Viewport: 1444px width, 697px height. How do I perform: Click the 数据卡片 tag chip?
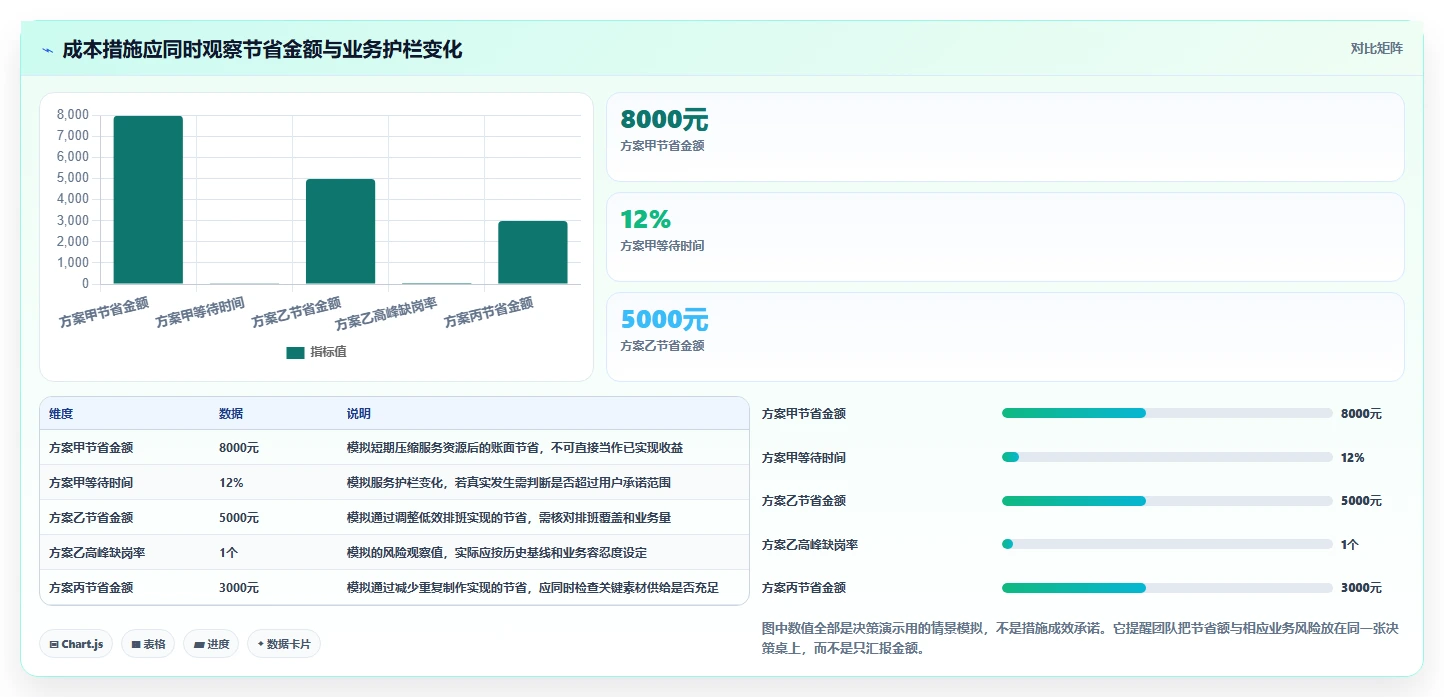point(284,644)
